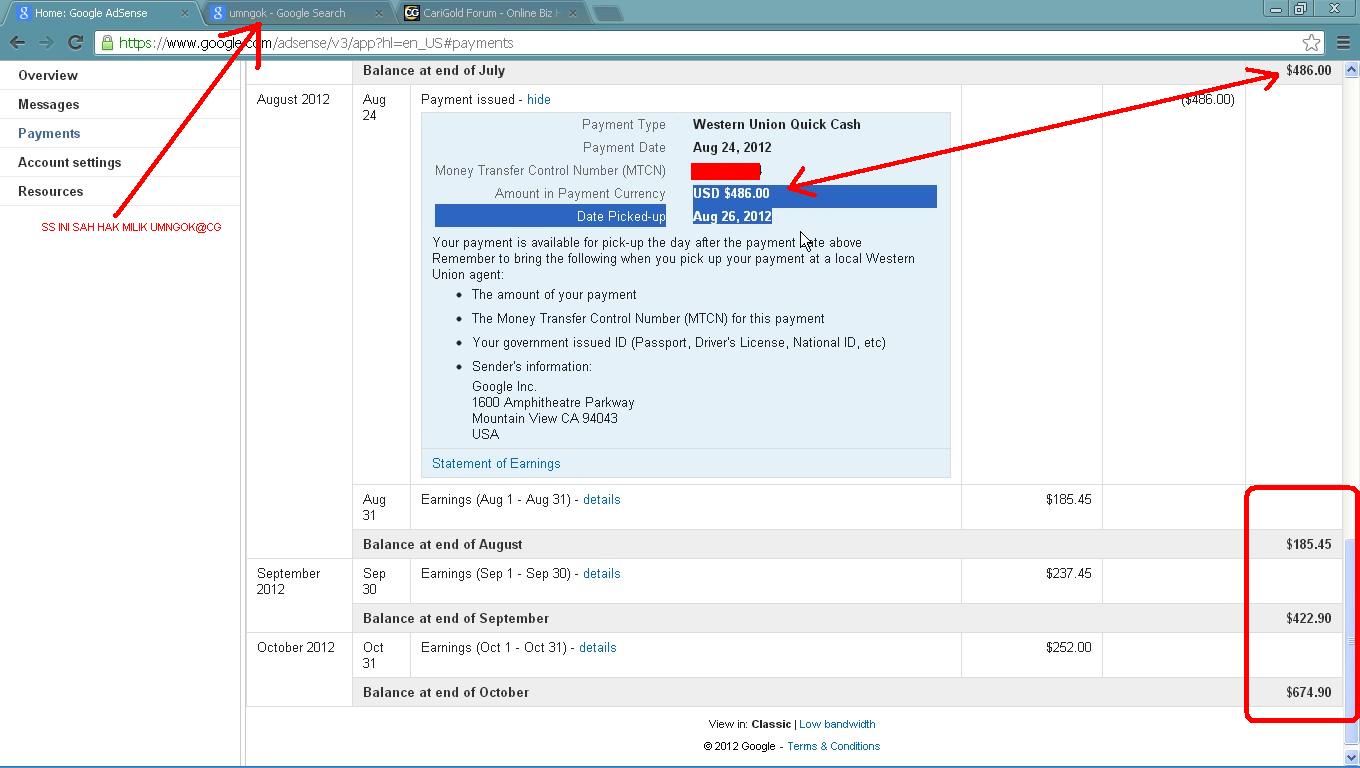Hide the payment issued details
The image size is (1360, 768).
[x=539, y=99]
